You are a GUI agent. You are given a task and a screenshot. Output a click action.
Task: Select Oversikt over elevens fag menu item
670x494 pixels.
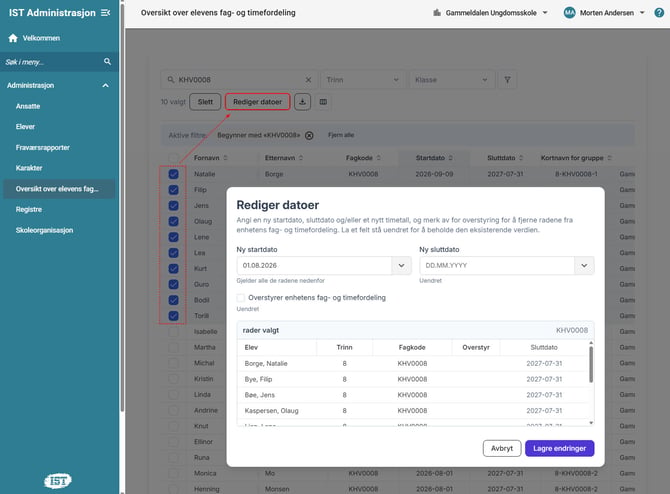59,189
